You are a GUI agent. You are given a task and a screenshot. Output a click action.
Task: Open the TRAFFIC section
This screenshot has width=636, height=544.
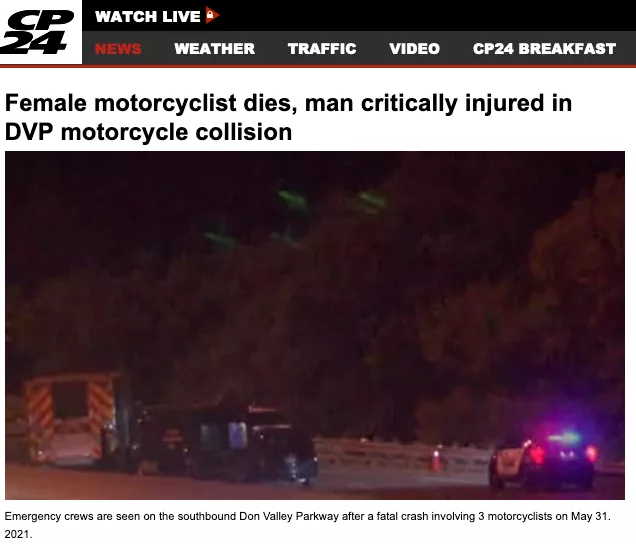coord(322,49)
